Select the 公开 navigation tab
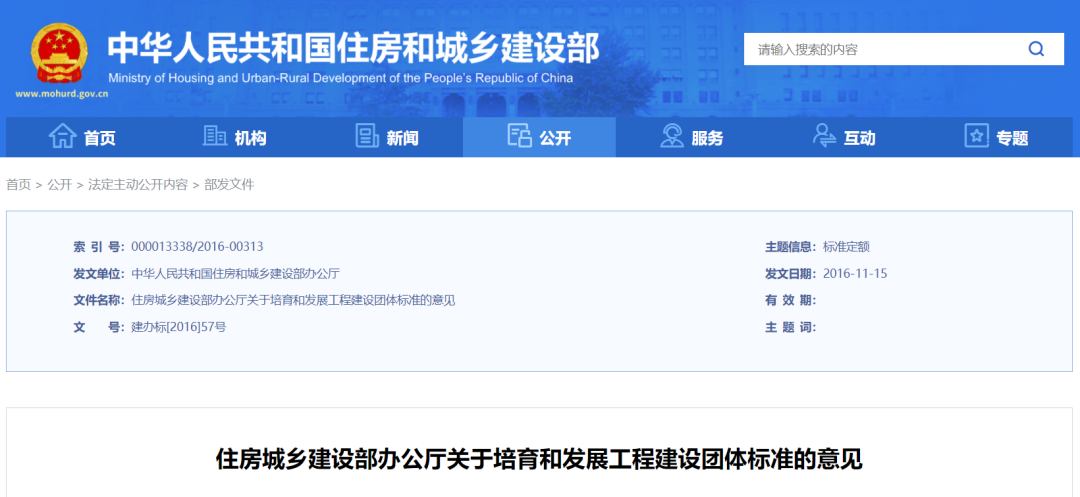Image resolution: width=1080 pixels, height=497 pixels. pyautogui.click(x=539, y=137)
